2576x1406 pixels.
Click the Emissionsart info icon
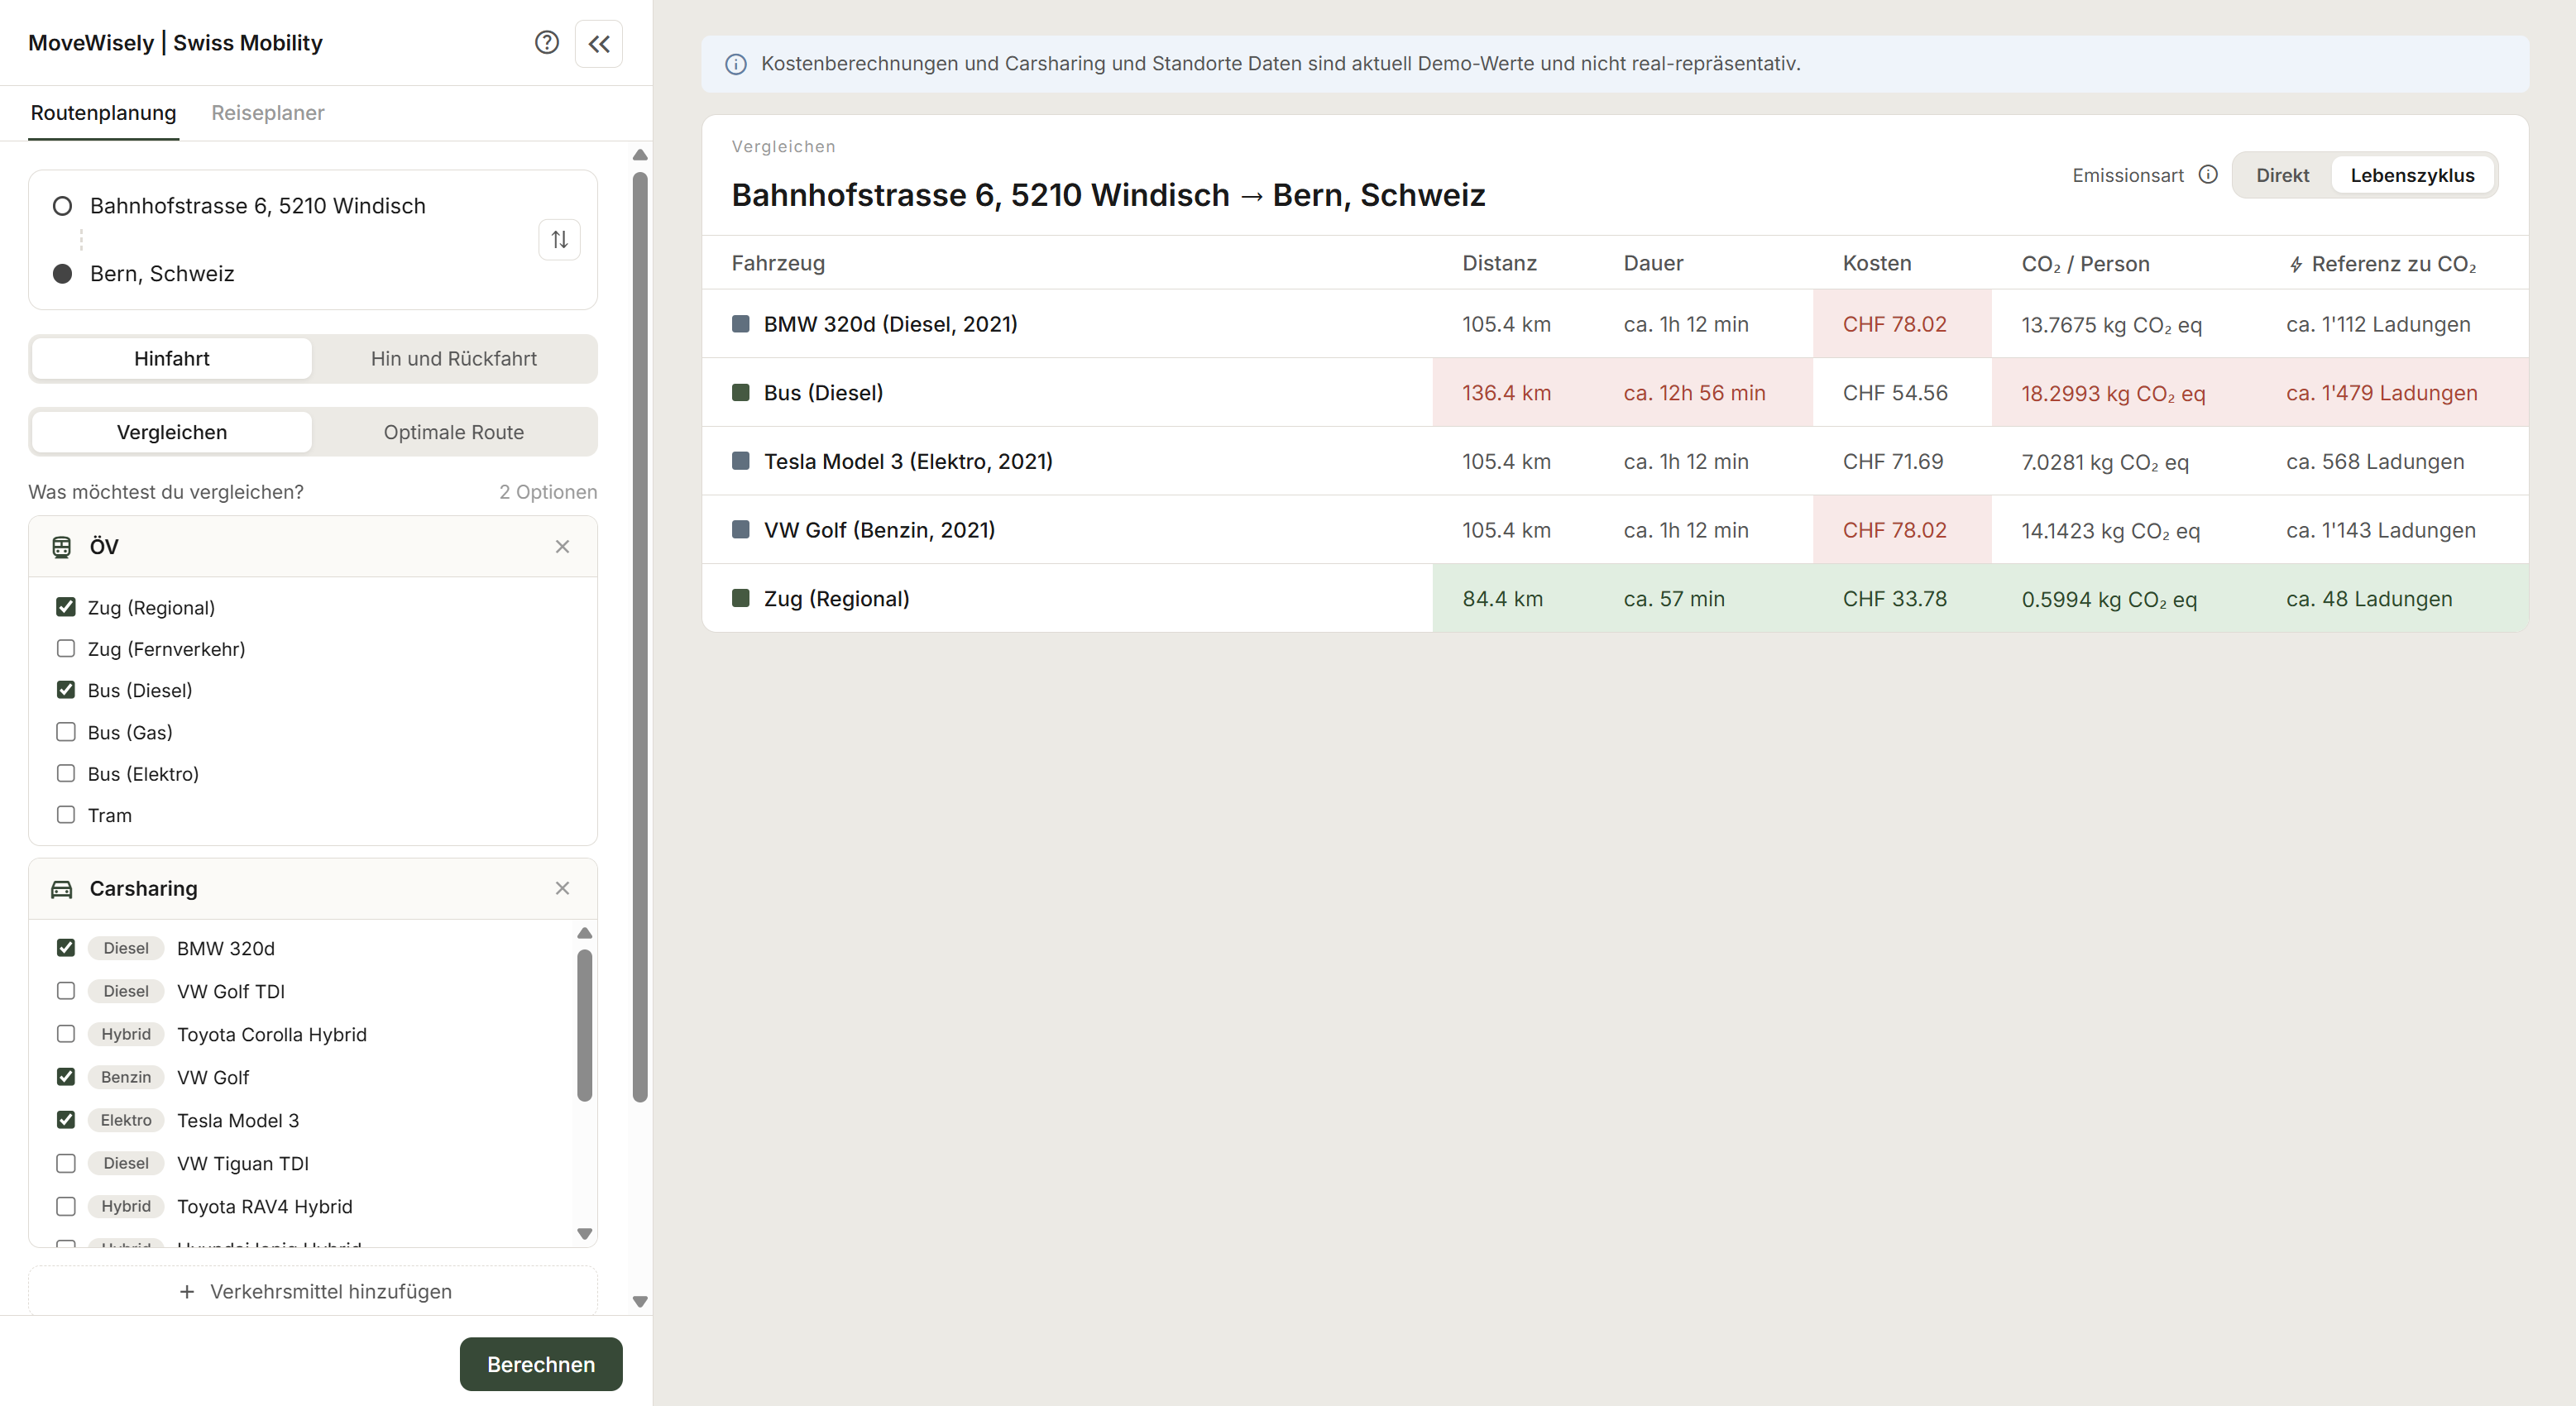point(2208,175)
